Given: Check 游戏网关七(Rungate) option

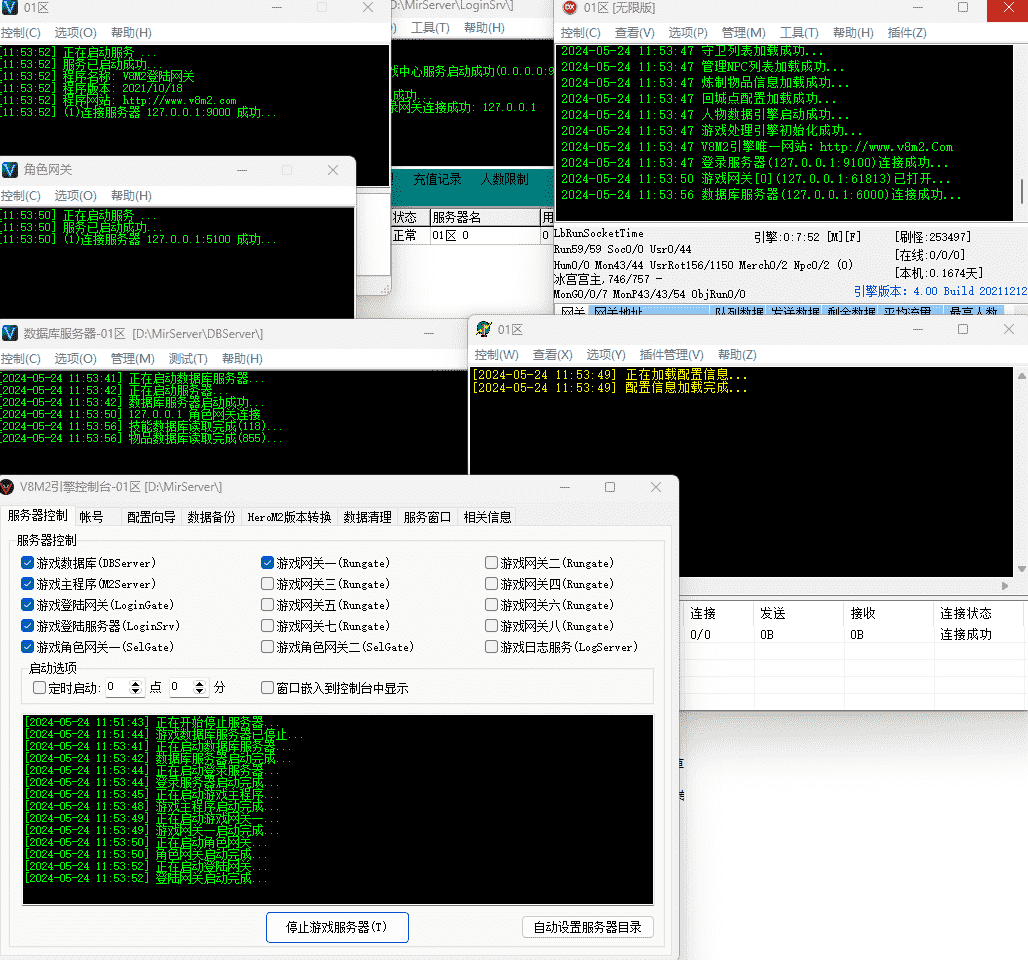Looking at the screenshot, I should click(x=267, y=626).
